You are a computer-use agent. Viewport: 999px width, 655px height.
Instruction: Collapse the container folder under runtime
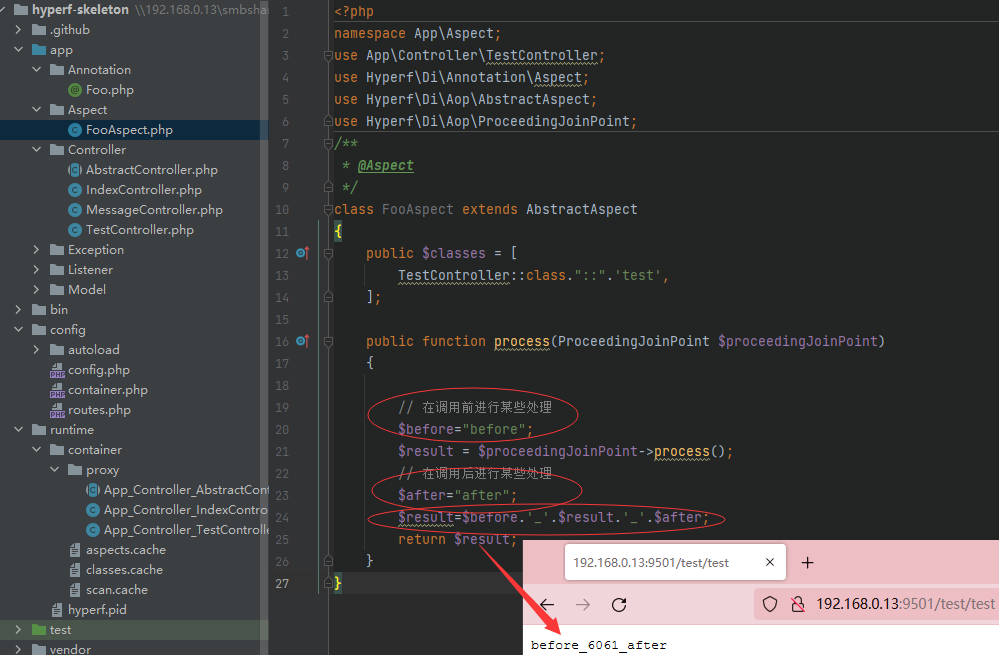coord(36,450)
